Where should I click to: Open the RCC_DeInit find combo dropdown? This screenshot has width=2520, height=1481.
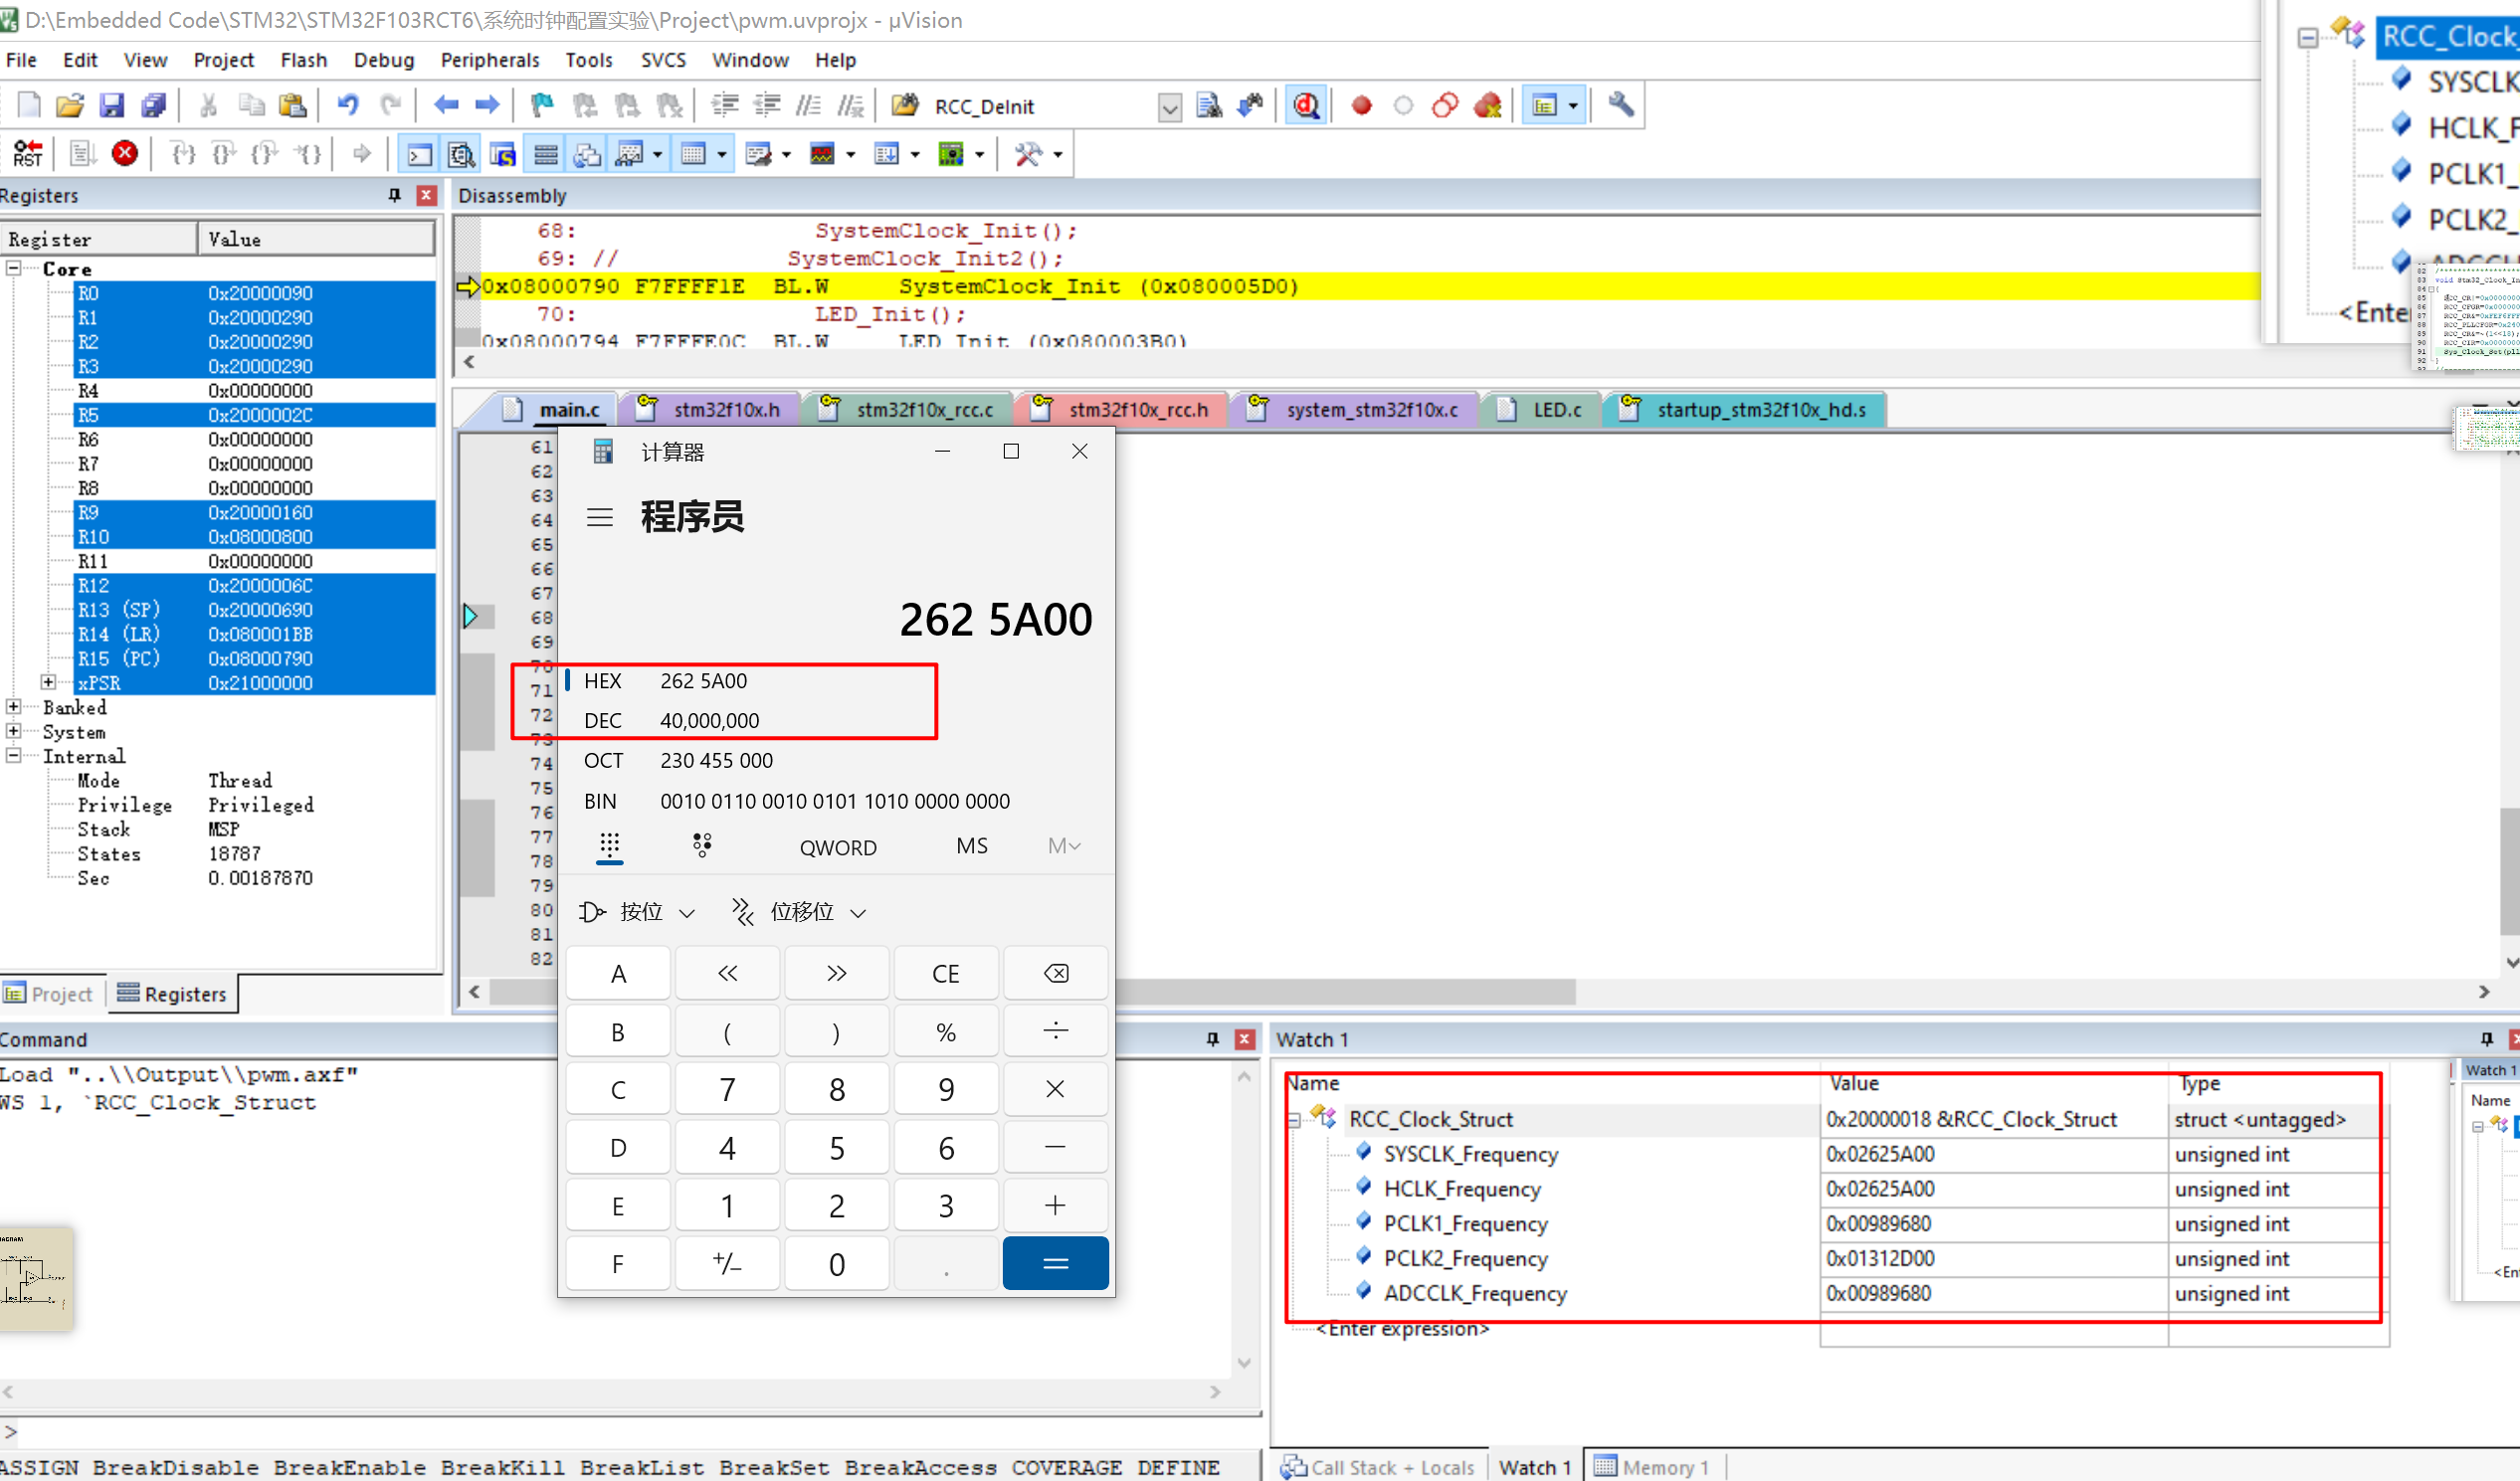tap(1169, 107)
